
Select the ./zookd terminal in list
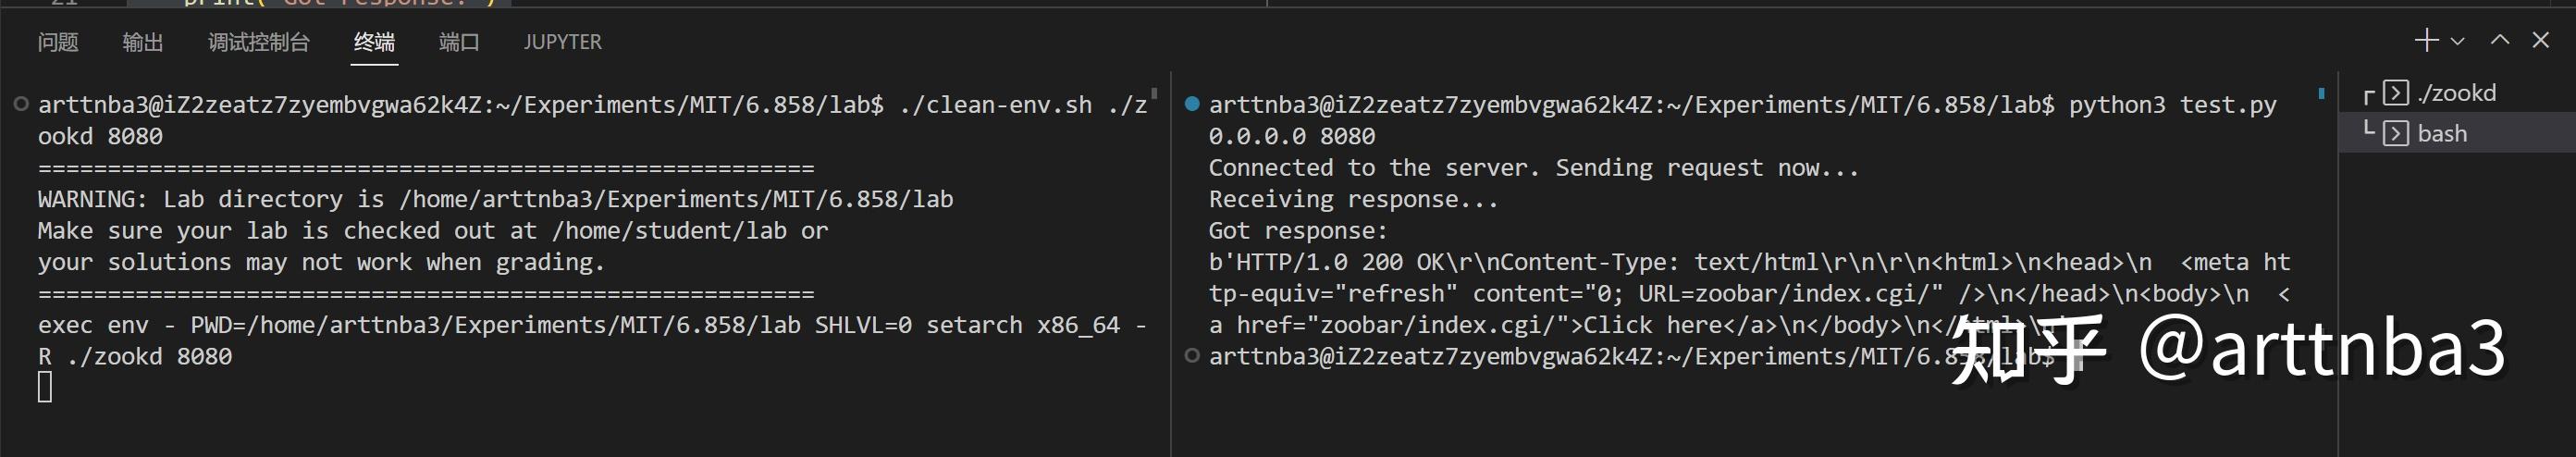point(2456,93)
